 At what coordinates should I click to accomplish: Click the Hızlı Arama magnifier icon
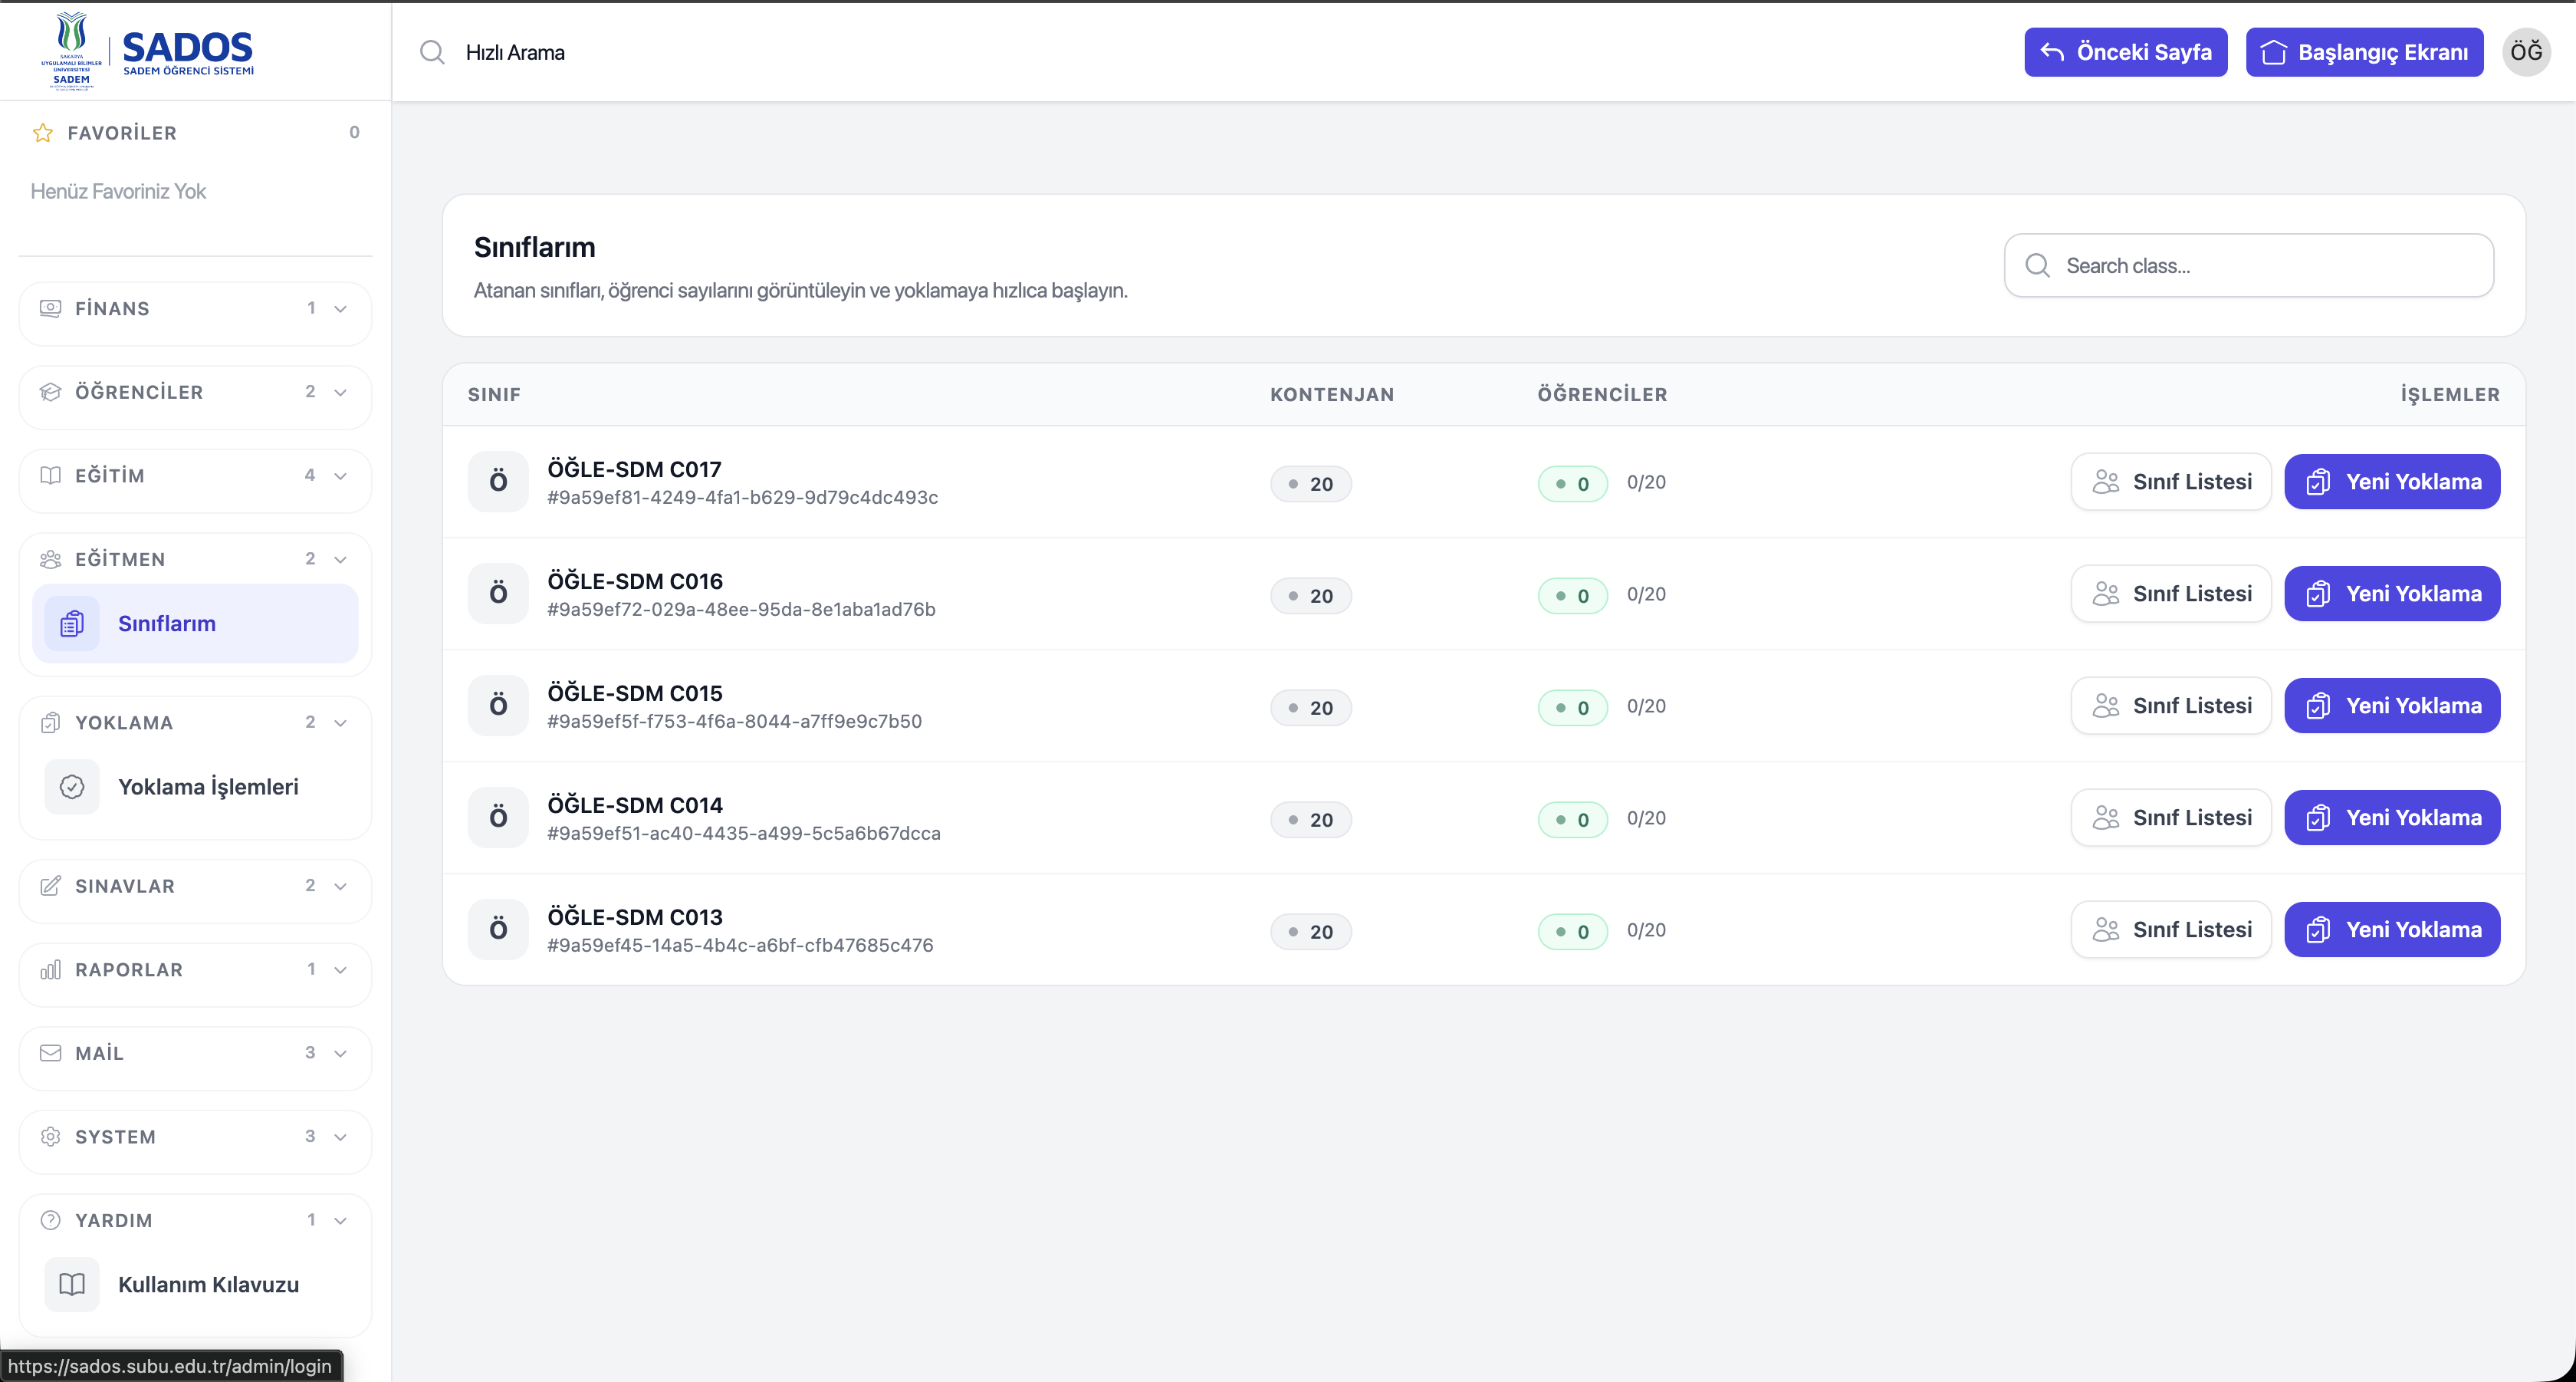coord(432,52)
